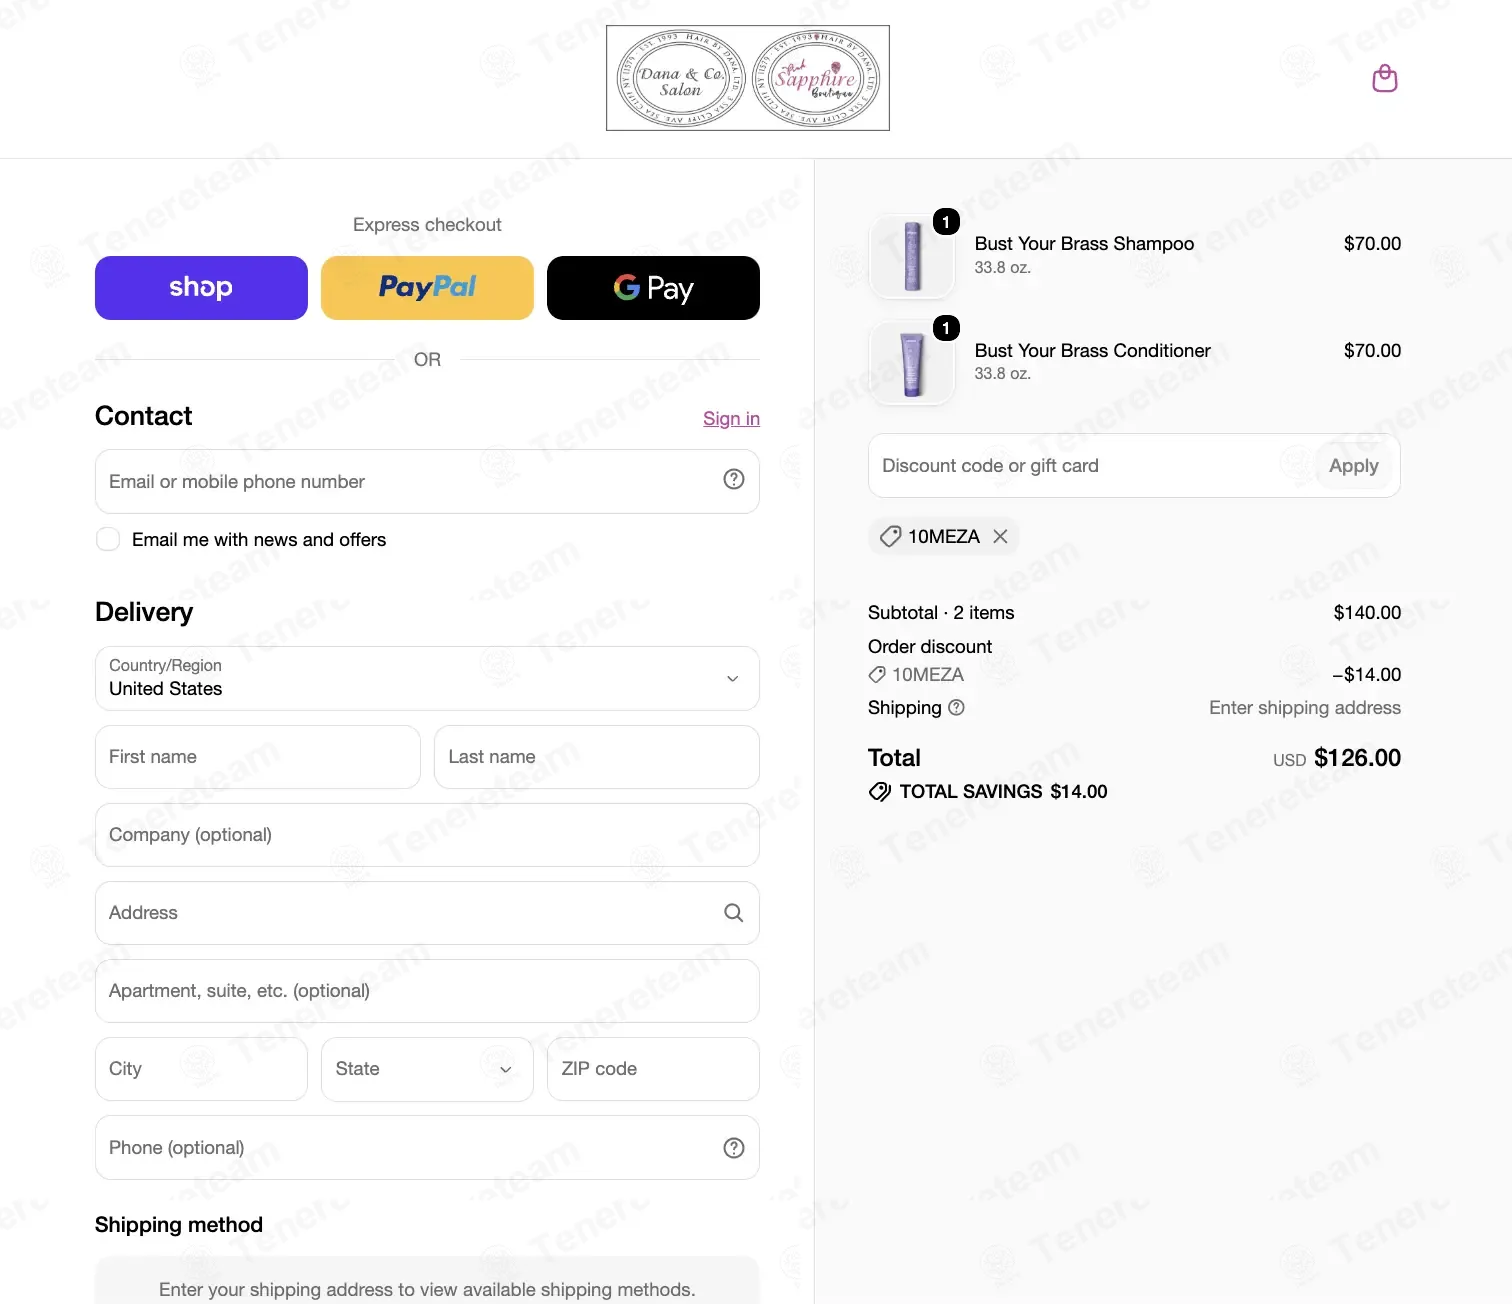1512x1304 pixels.
Task: Select Google Pay express checkout
Action: [653, 288]
